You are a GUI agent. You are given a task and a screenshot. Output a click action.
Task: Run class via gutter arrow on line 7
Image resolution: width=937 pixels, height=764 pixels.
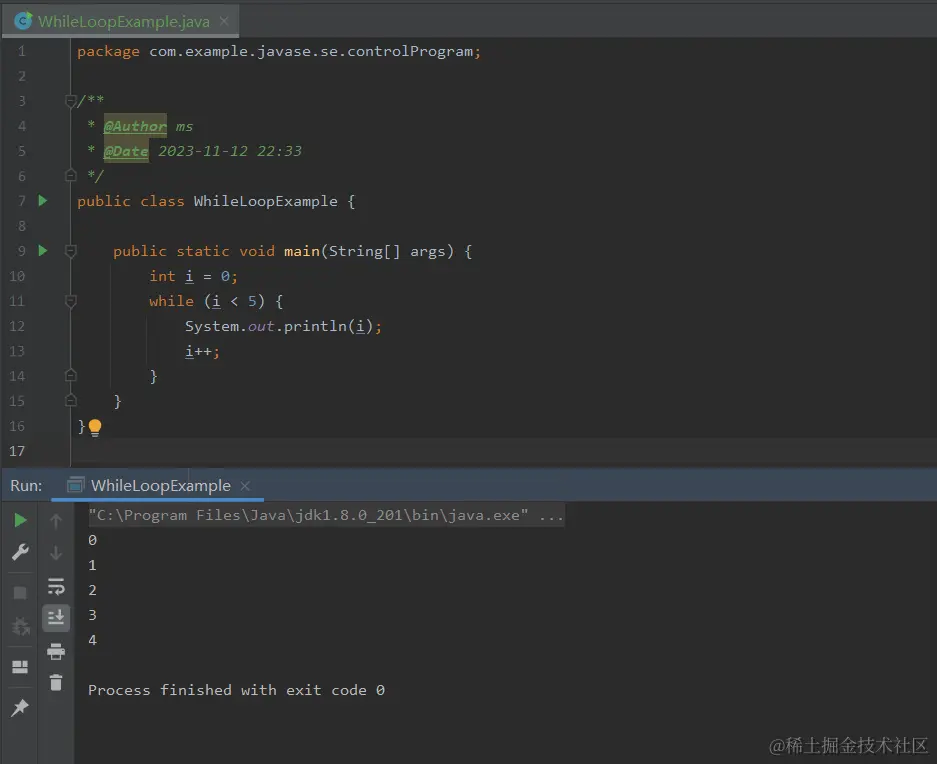(x=42, y=201)
